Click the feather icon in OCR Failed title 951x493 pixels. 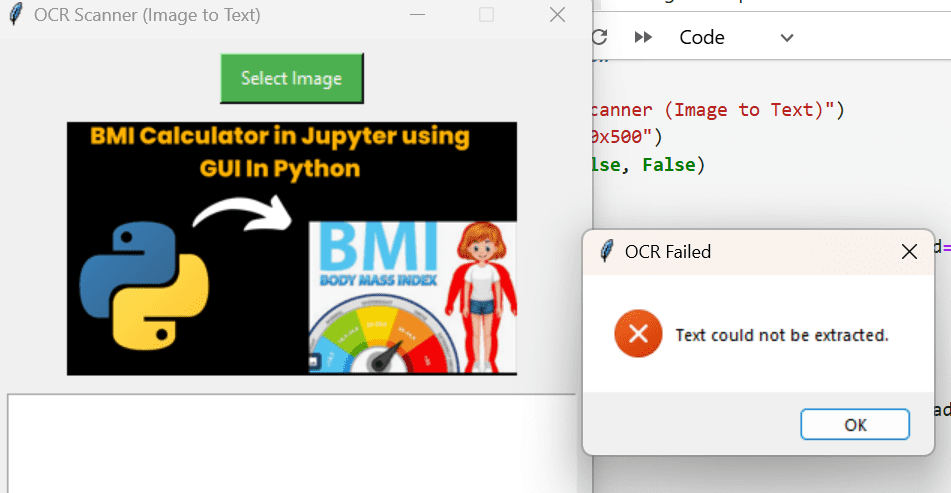(x=606, y=251)
